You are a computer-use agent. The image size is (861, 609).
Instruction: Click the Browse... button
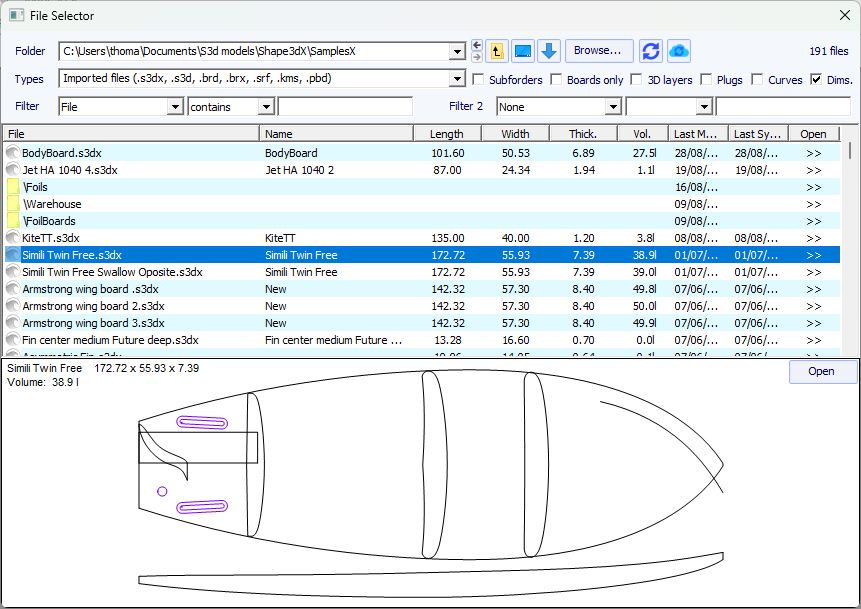(598, 51)
